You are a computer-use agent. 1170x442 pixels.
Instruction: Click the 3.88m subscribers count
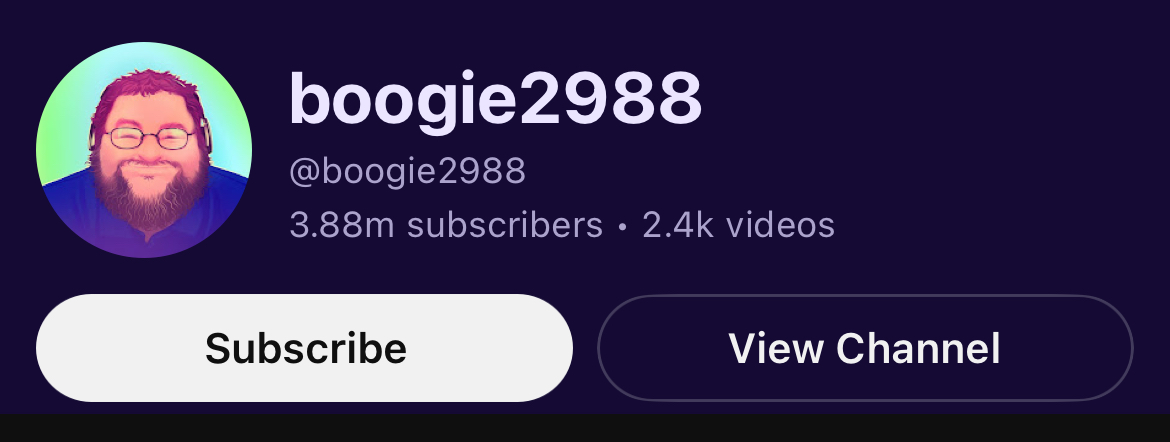(x=445, y=225)
